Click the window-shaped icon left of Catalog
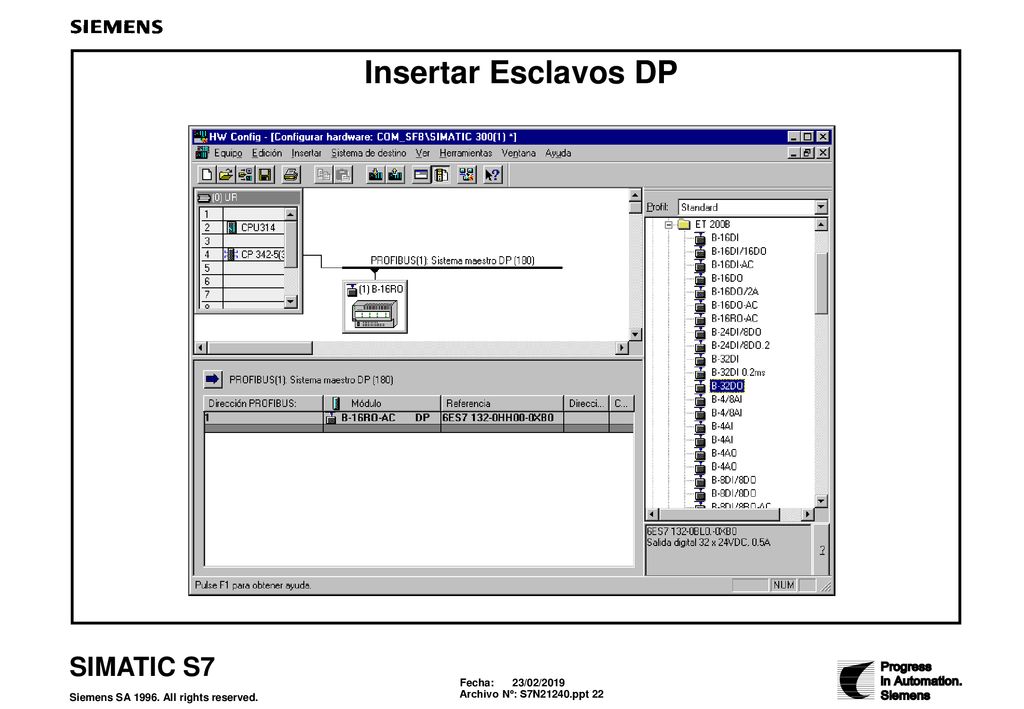The image size is (1024, 709). click(422, 174)
